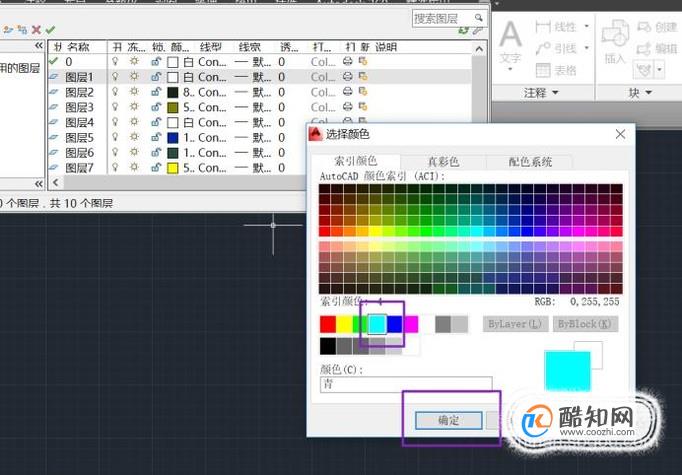Image resolution: width=682 pixels, height=475 pixels.
Task: Click the 编辑 block edit icon
Action: pos(644,48)
